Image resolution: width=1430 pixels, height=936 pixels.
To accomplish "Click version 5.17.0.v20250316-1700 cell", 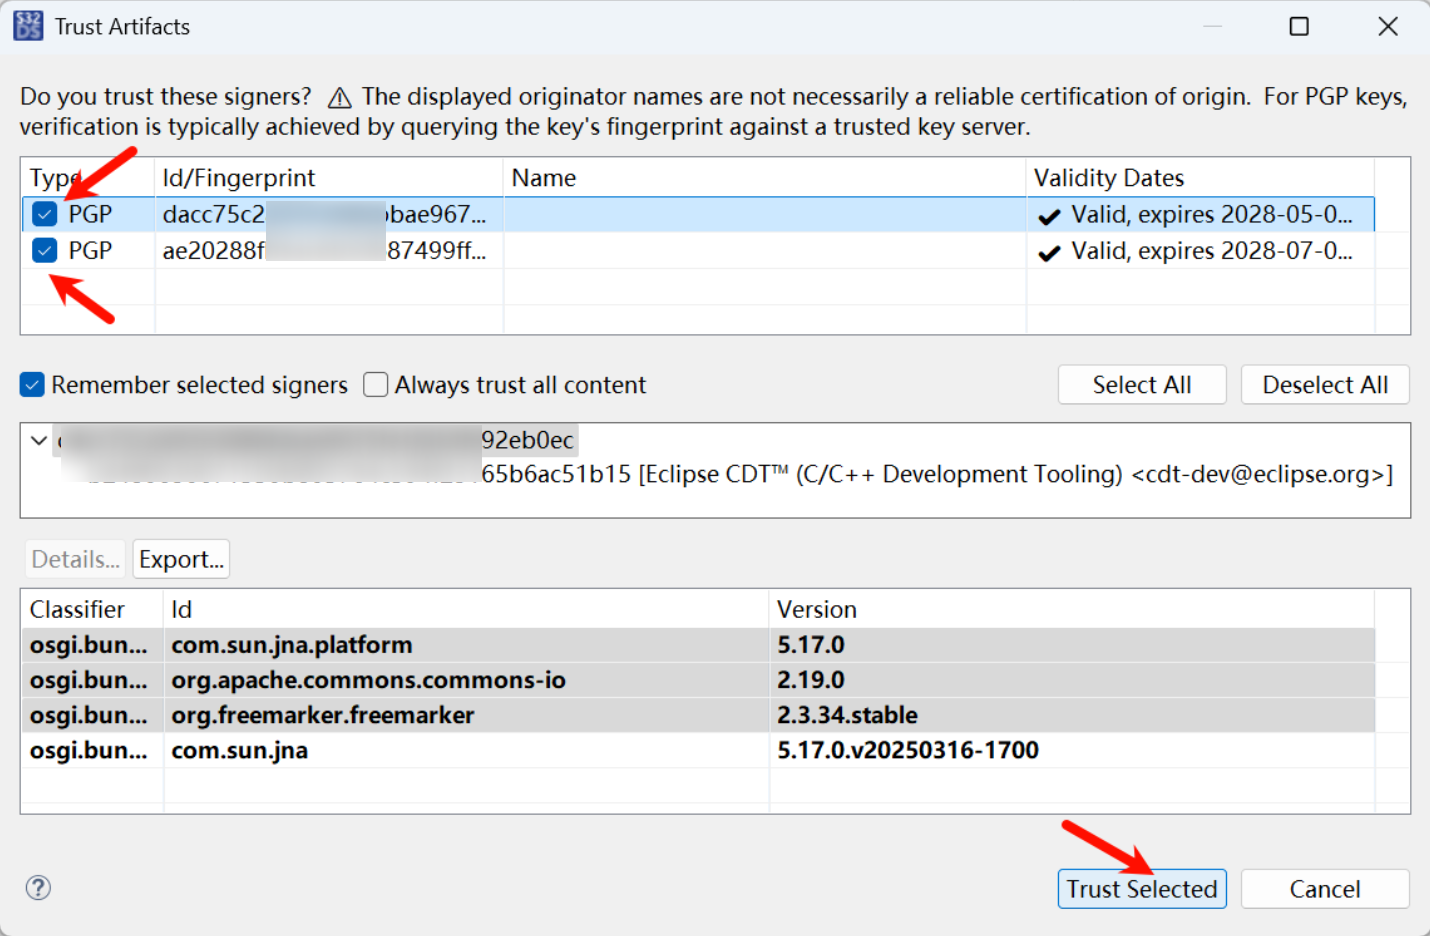I will [1072, 750].
